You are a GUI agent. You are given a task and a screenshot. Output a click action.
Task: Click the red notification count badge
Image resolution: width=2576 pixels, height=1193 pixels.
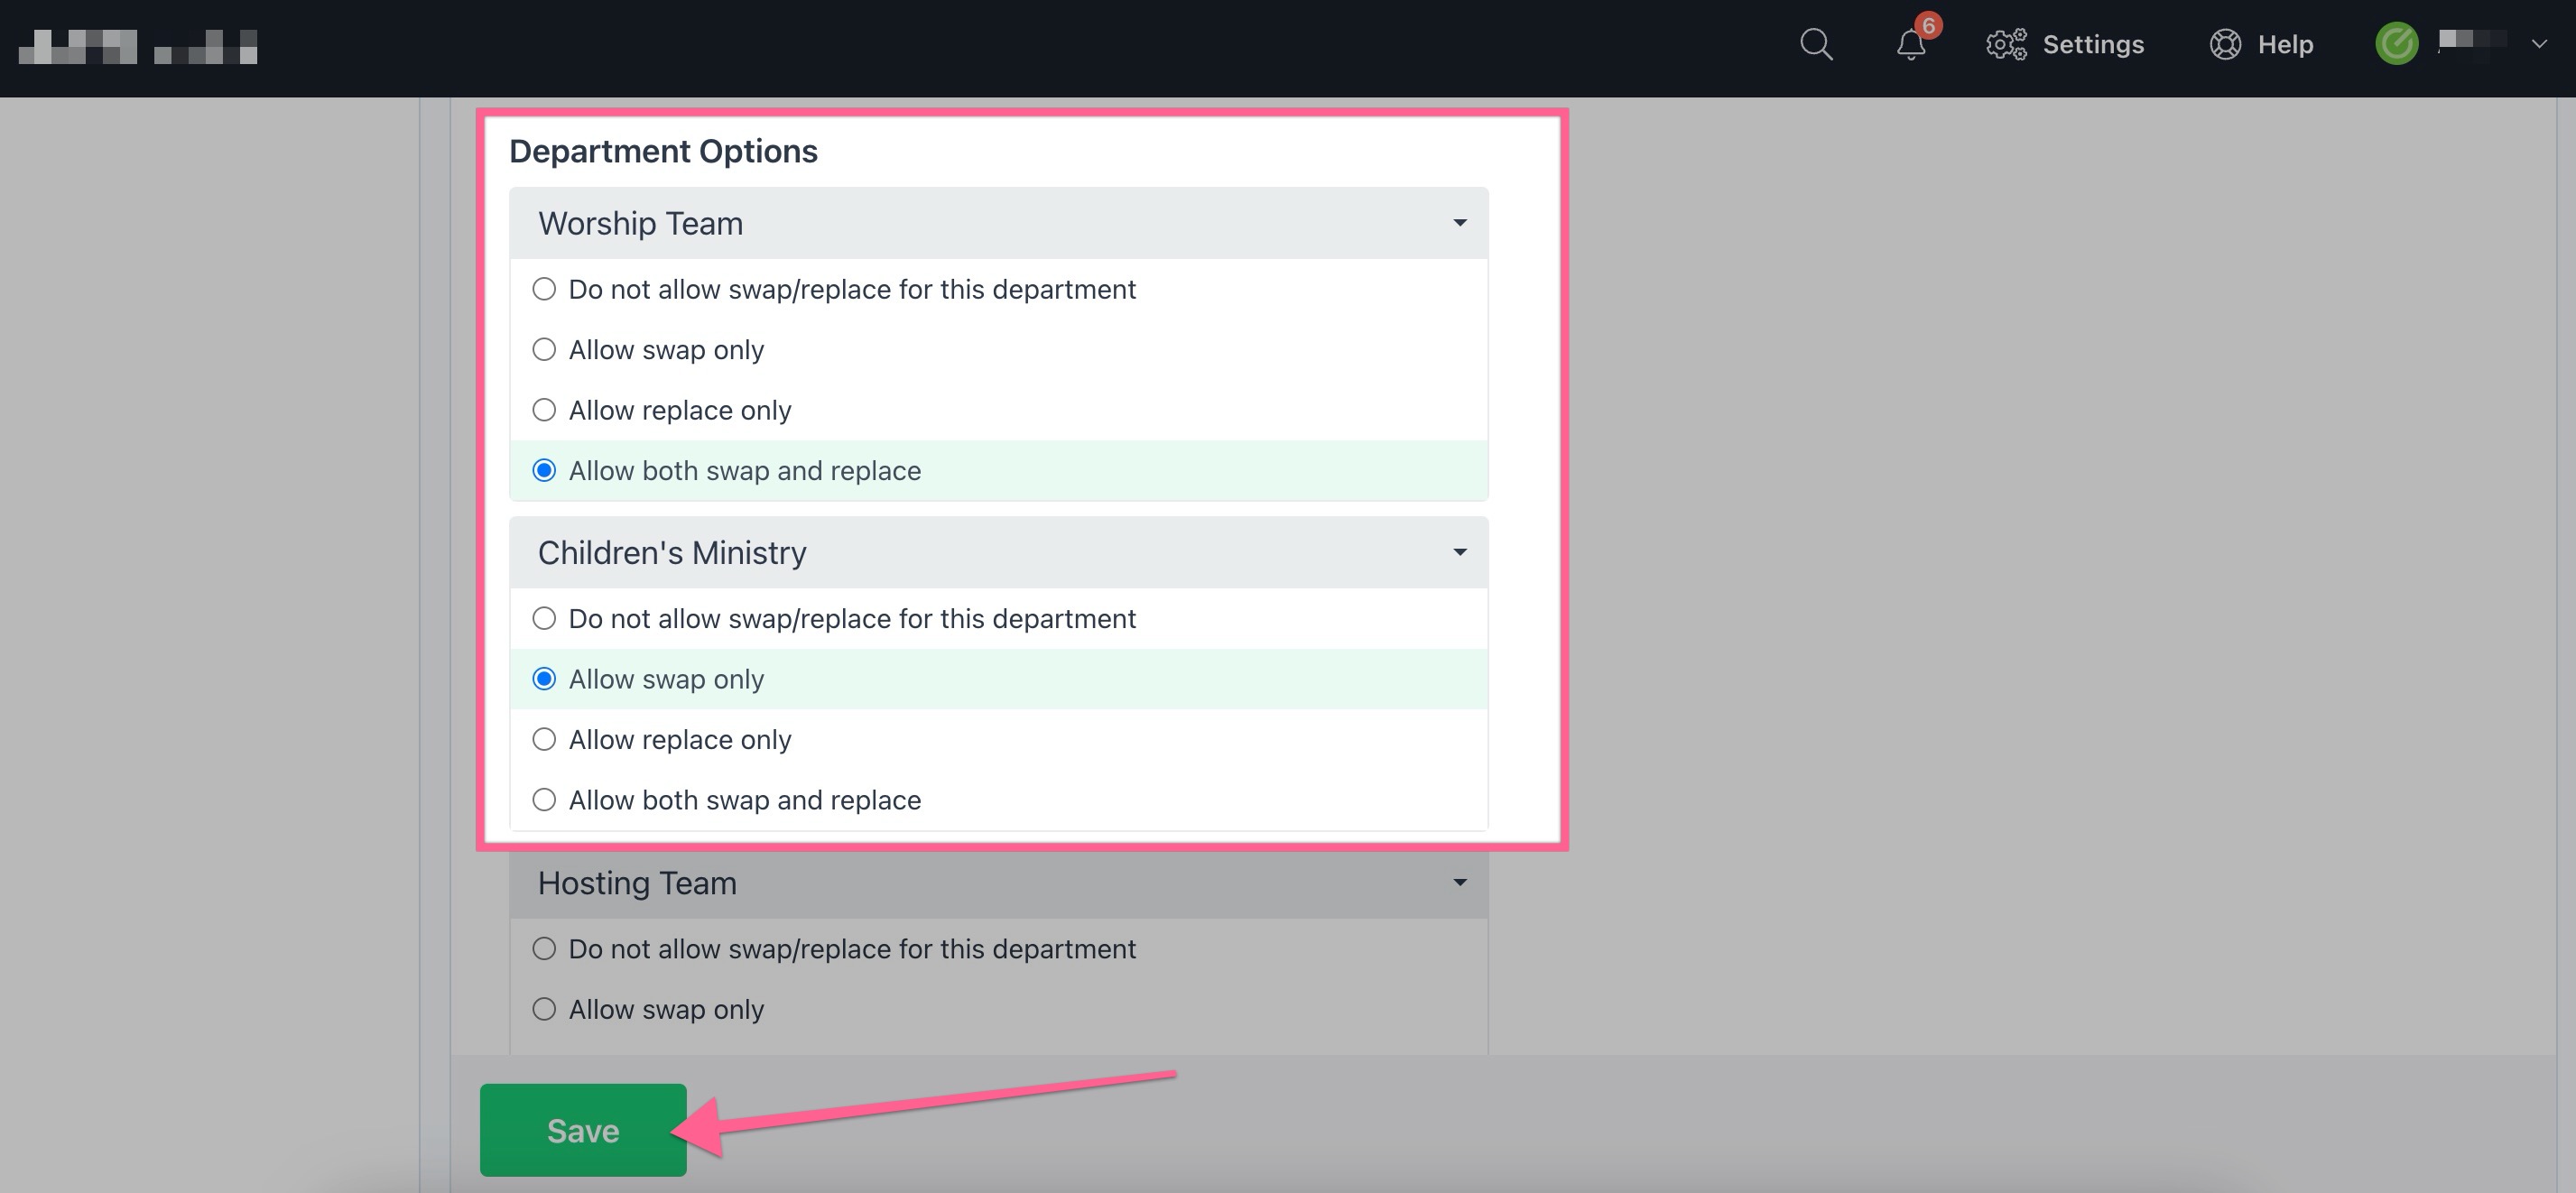pyautogui.click(x=1928, y=25)
